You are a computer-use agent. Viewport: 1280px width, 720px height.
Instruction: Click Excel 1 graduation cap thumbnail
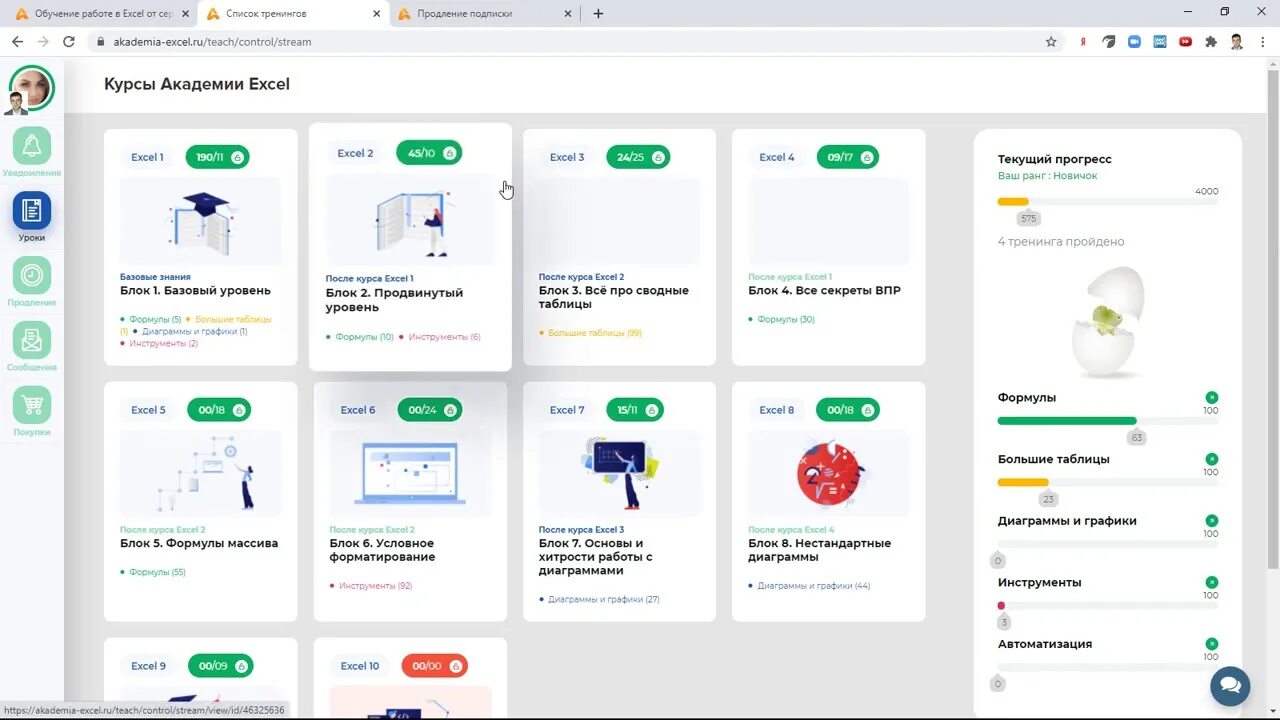point(200,222)
